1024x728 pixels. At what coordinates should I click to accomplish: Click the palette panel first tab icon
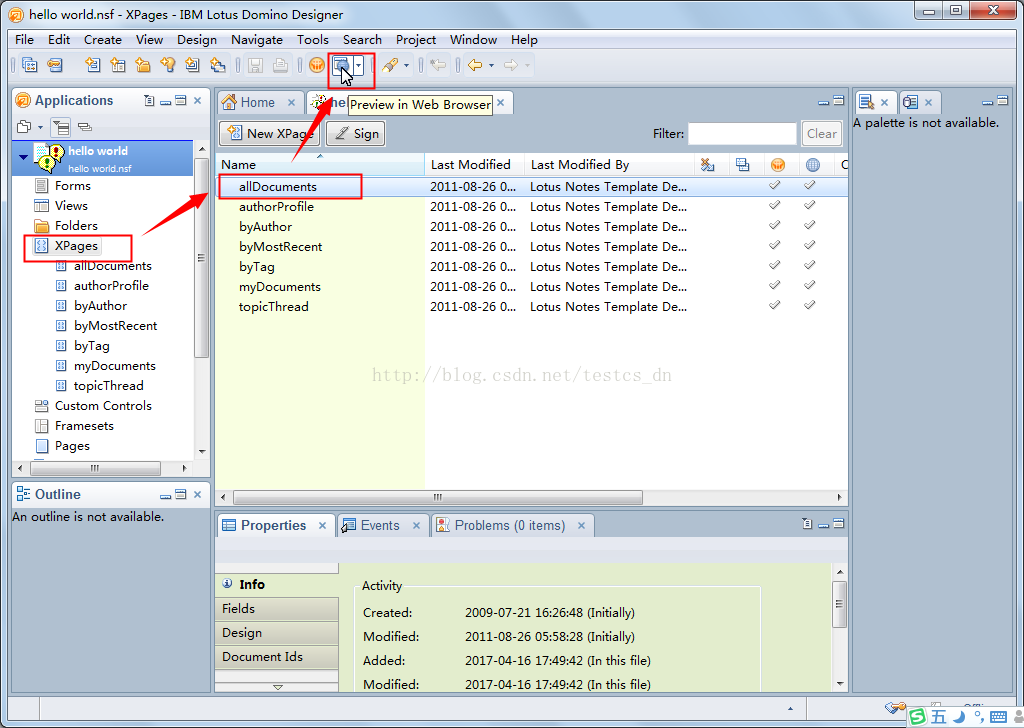point(867,102)
